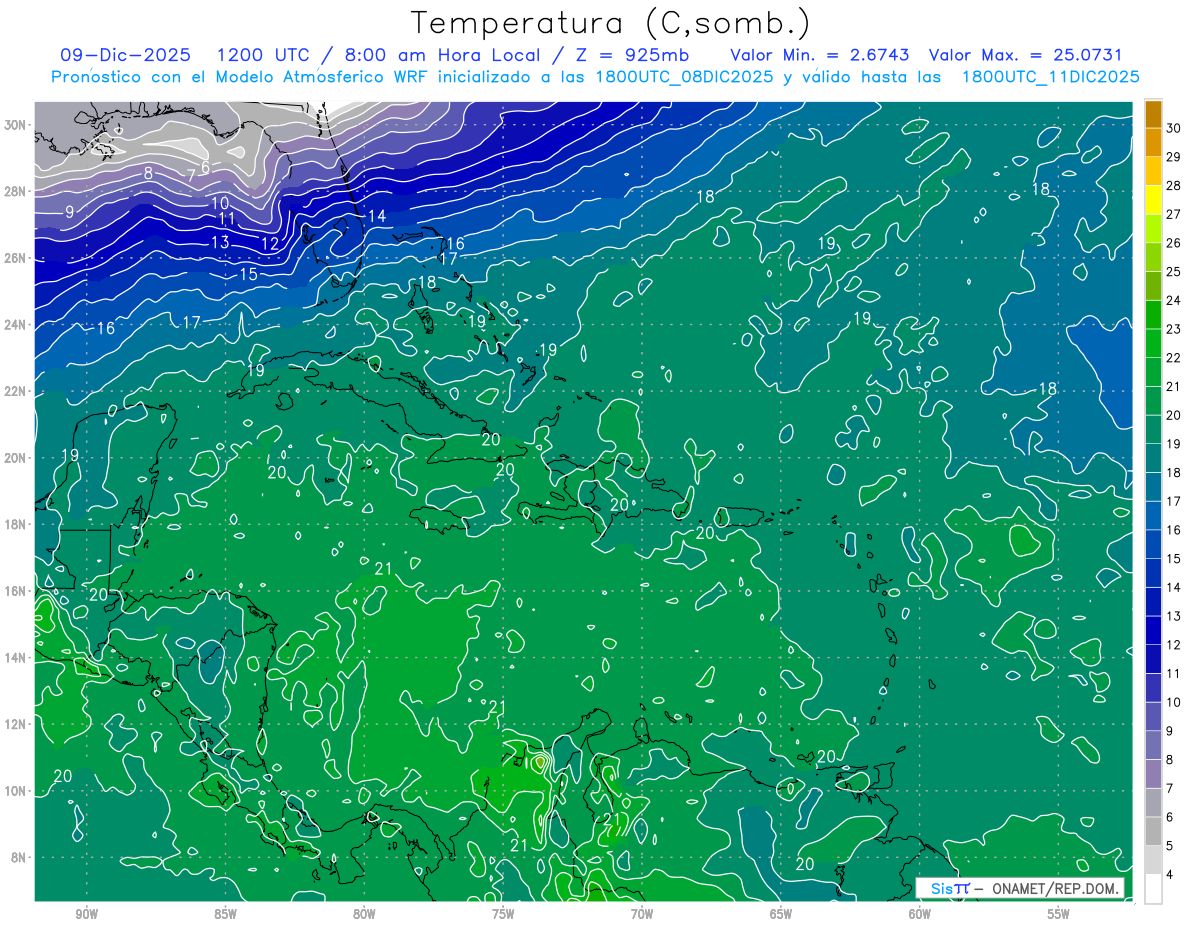Click the 'Temperatura (C,somb.)' map title
This screenshot has width=1200, height=927.
(x=610, y=23)
